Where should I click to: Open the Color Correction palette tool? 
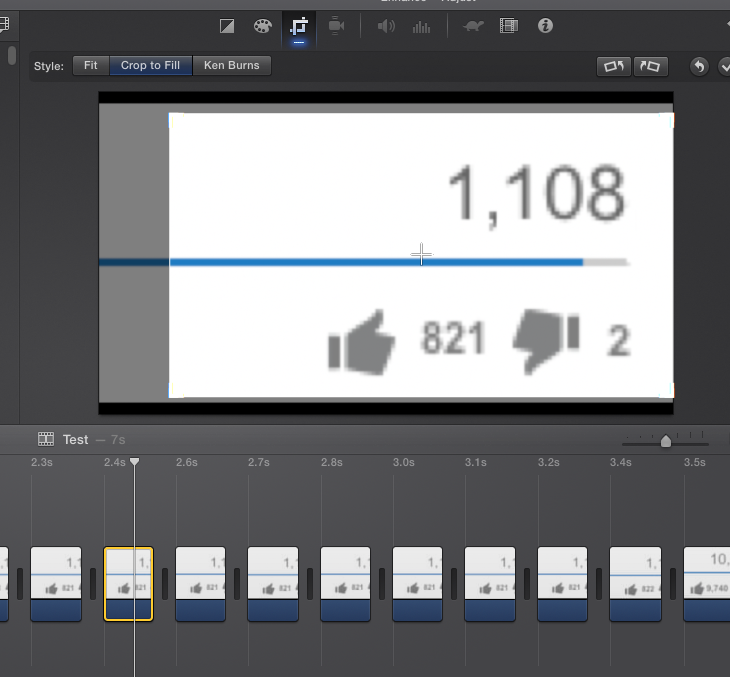[x=263, y=26]
